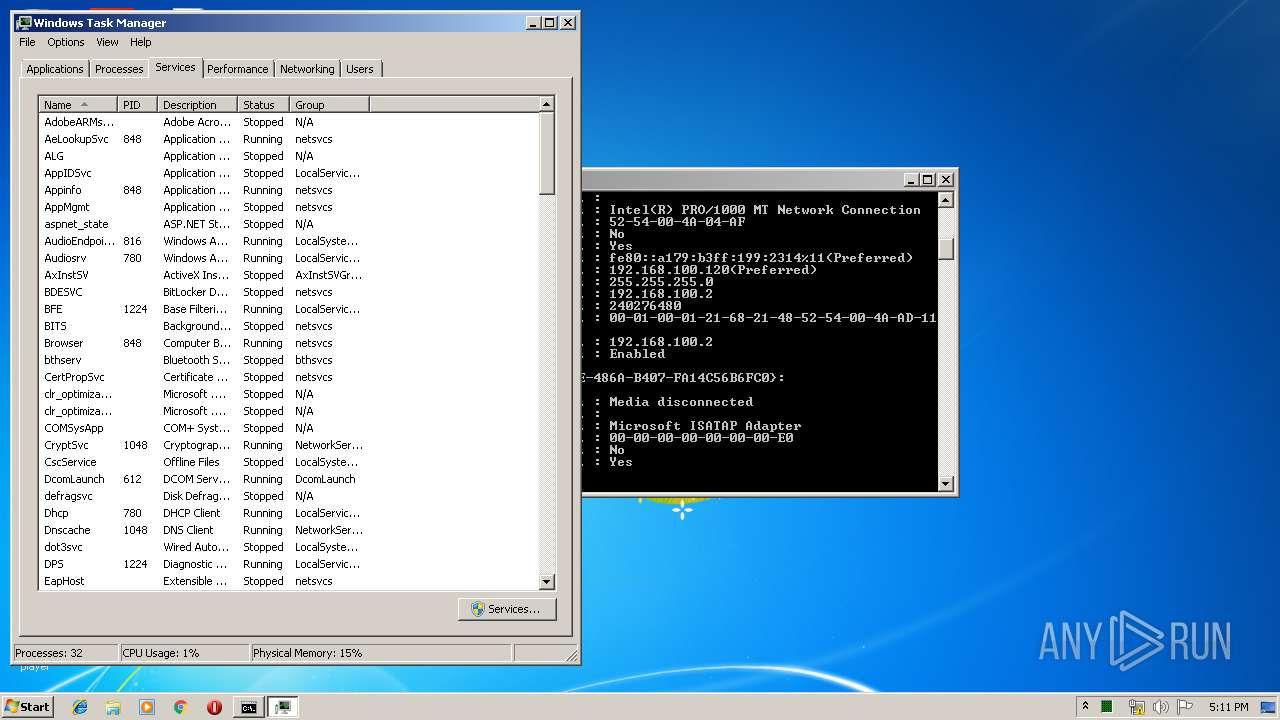Click Task Manager taskbar button
Viewport: 1280px width, 720px height.
click(283, 707)
